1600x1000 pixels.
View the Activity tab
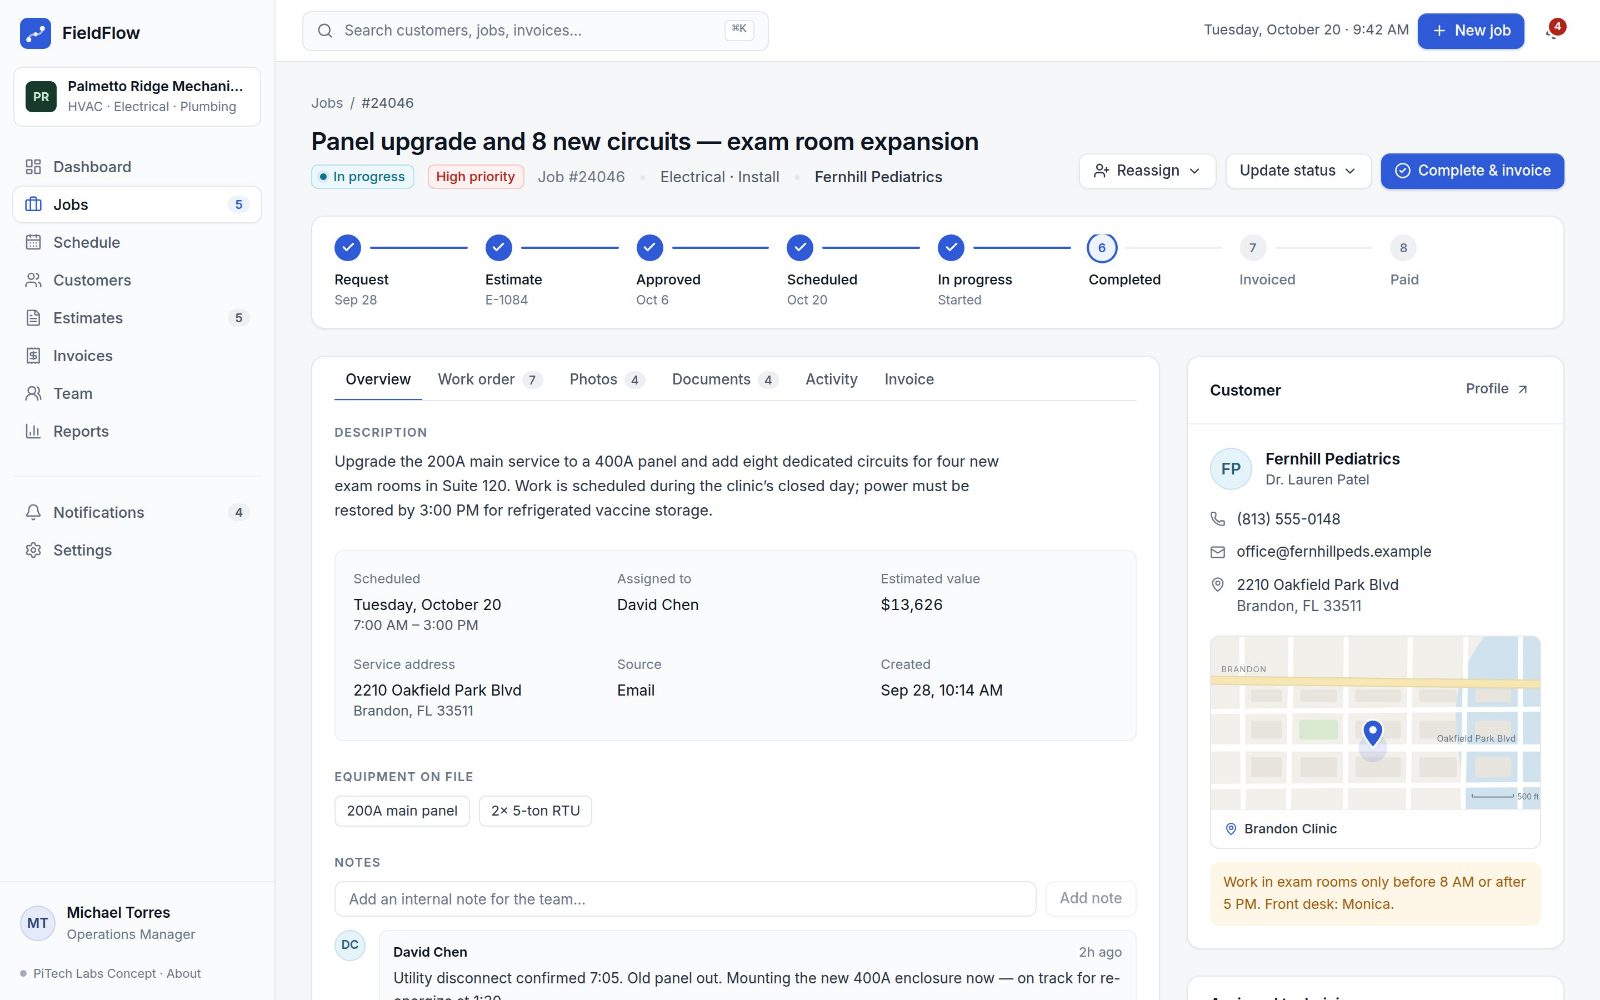pyautogui.click(x=831, y=380)
